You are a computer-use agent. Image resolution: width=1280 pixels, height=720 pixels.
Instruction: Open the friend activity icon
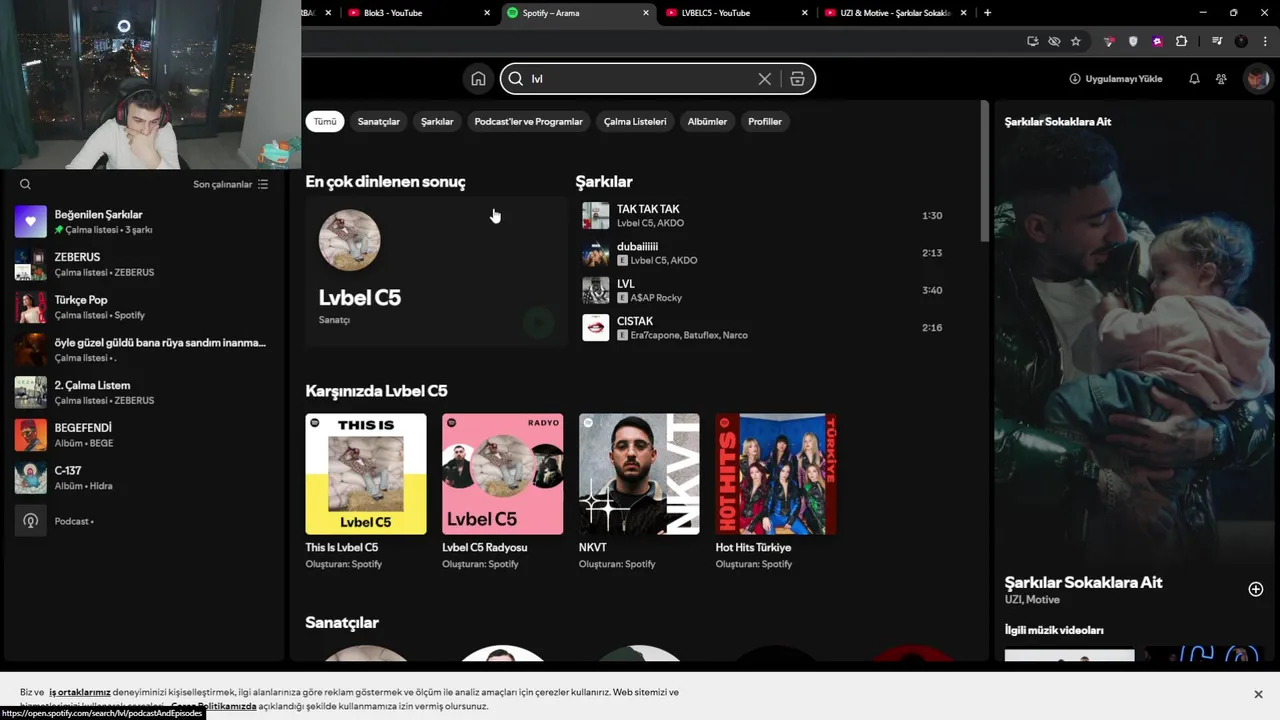(1221, 79)
